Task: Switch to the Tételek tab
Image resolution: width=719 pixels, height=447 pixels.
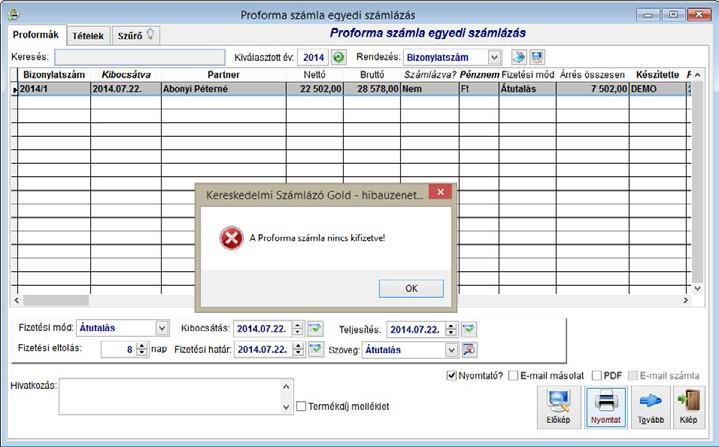Action: click(x=88, y=36)
